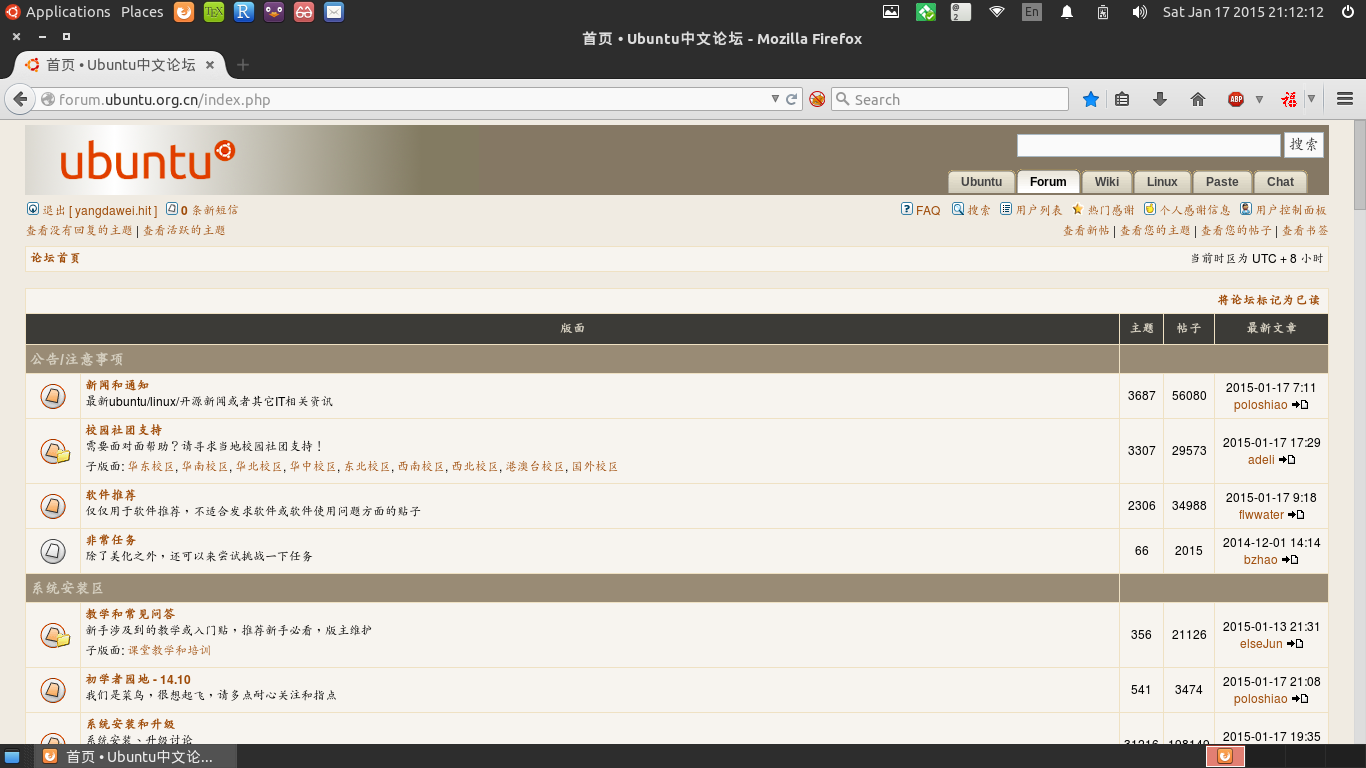Jump to latest post by poloshiao in 新闻和通知

[1300, 405]
